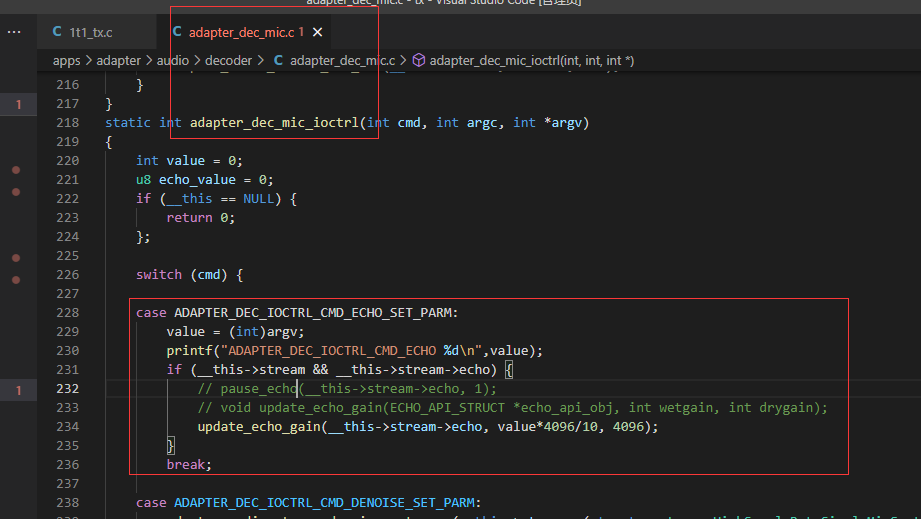This screenshot has width=921, height=519.
Task: Click the symbol cube icon in breadcrumb
Action: [419, 60]
